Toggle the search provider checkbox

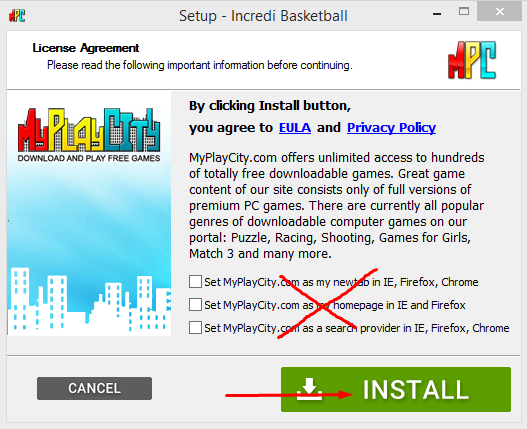pyautogui.click(x=195, y=327)
